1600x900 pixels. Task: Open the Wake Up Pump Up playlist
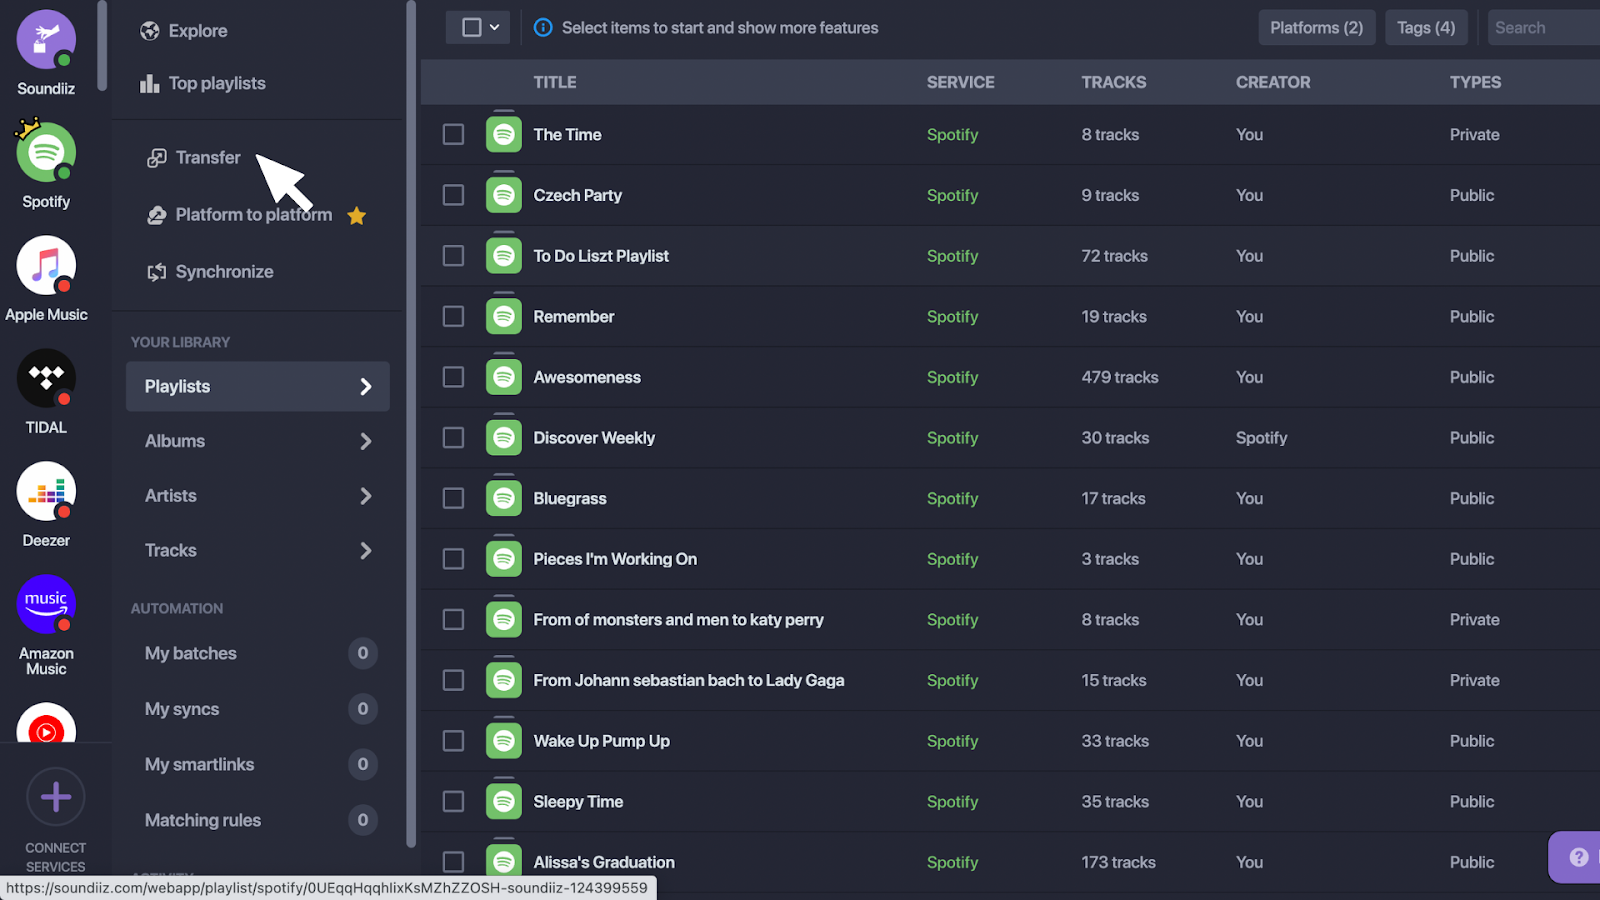602,741
